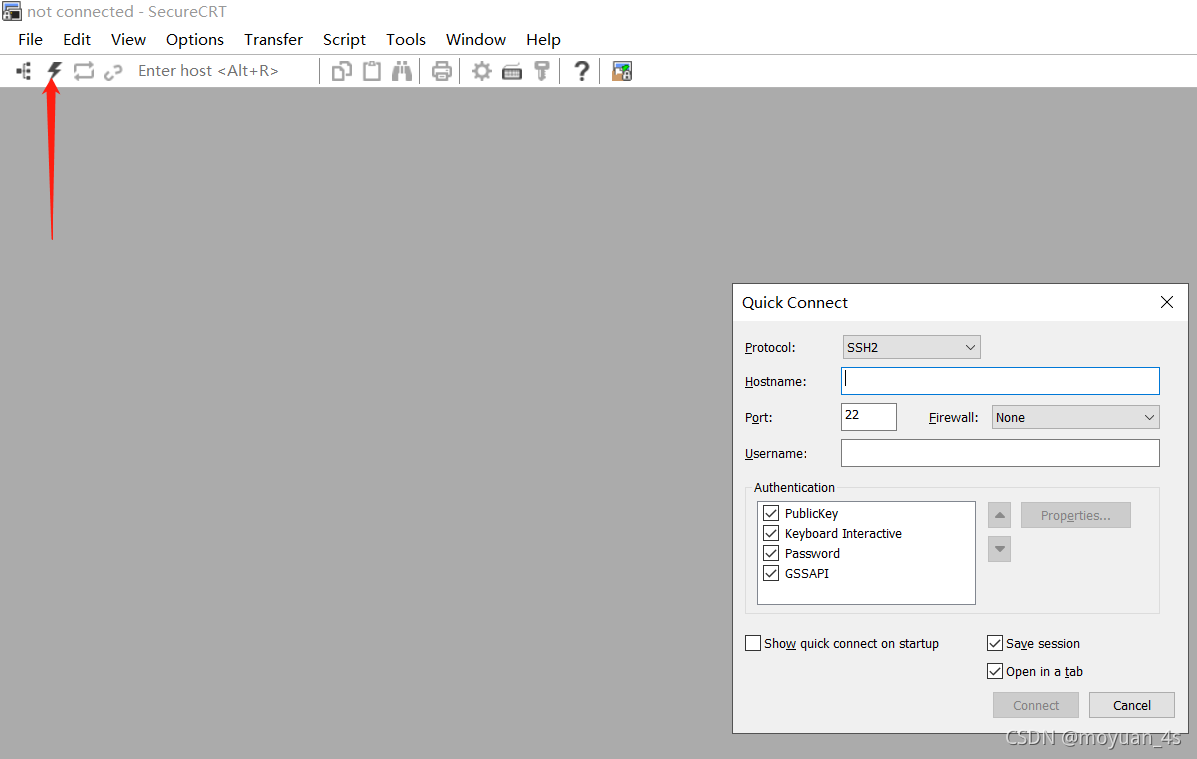Screen dimensions: 1197x759
Task: Enable Show quick connect on startup
Action: pyautogui.click(x=753, y=643)
